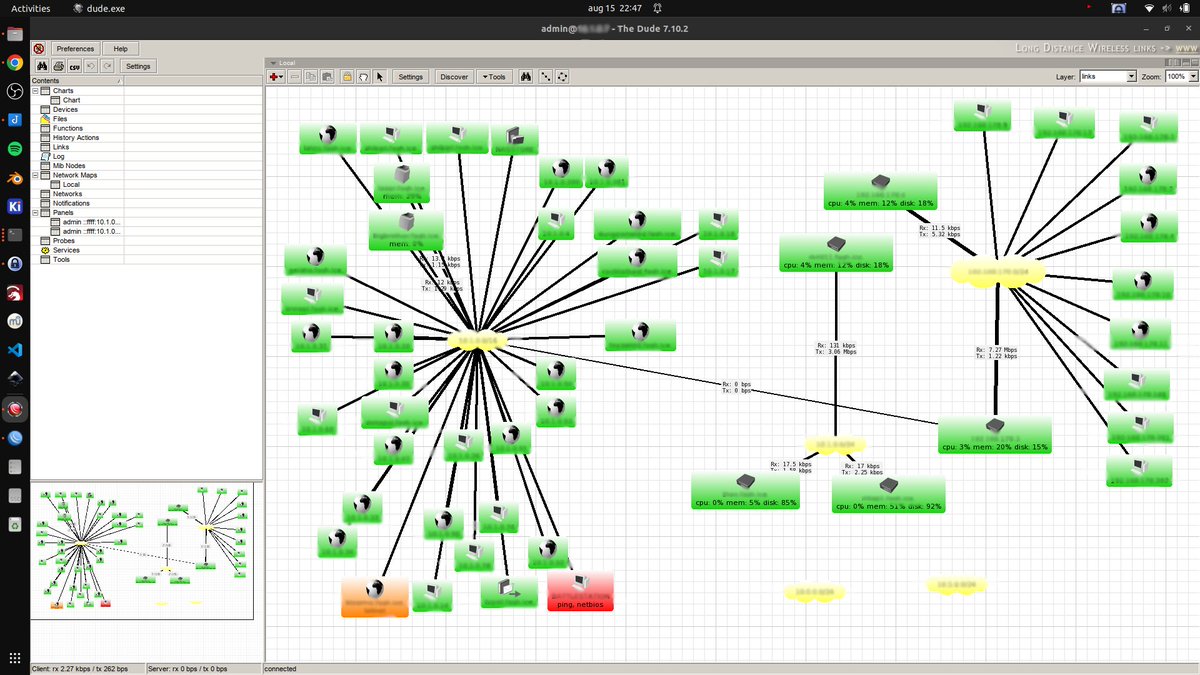Click the copy icon in the map toolbar
Viewport: 1200px width, 675px height.
[x=311, y=76]
